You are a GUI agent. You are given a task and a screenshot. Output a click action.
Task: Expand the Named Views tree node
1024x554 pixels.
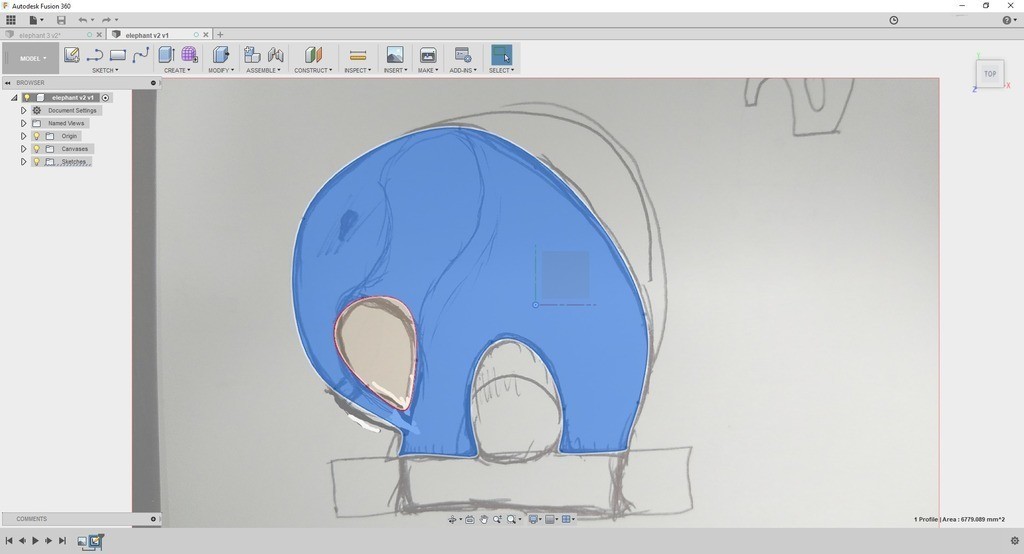tap(23, 123)
